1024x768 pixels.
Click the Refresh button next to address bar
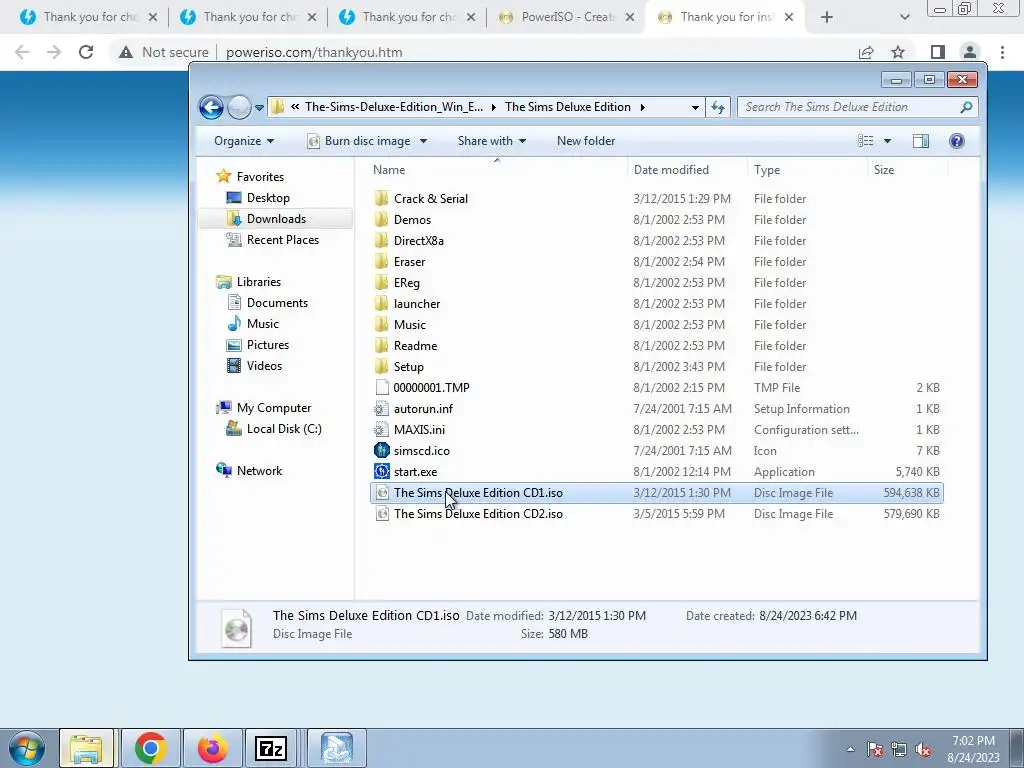pyautogui.click(x=718, y=107)
